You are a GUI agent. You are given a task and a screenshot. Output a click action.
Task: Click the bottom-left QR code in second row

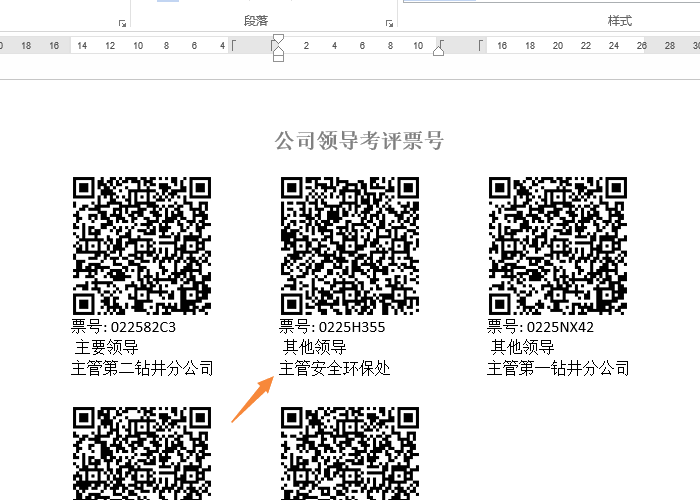coord(142,453)
